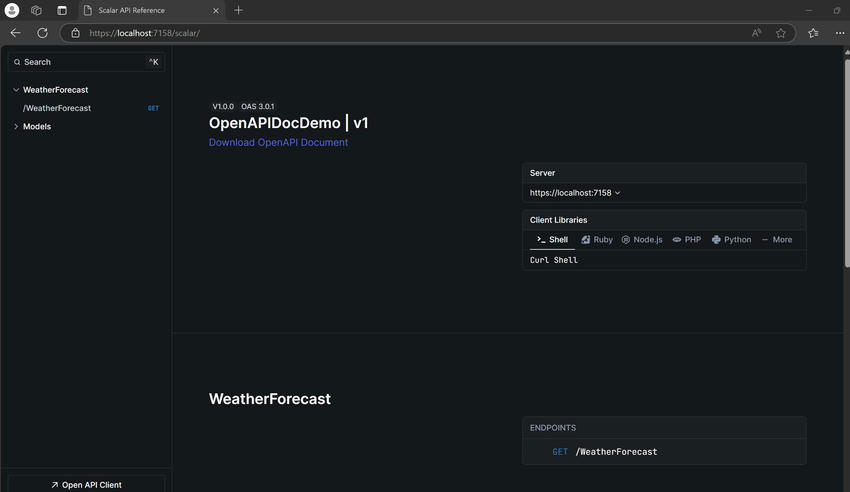This screenshot has width=850, height=492.
Task: Click the Curl Shell label
Action: (553, 260)
